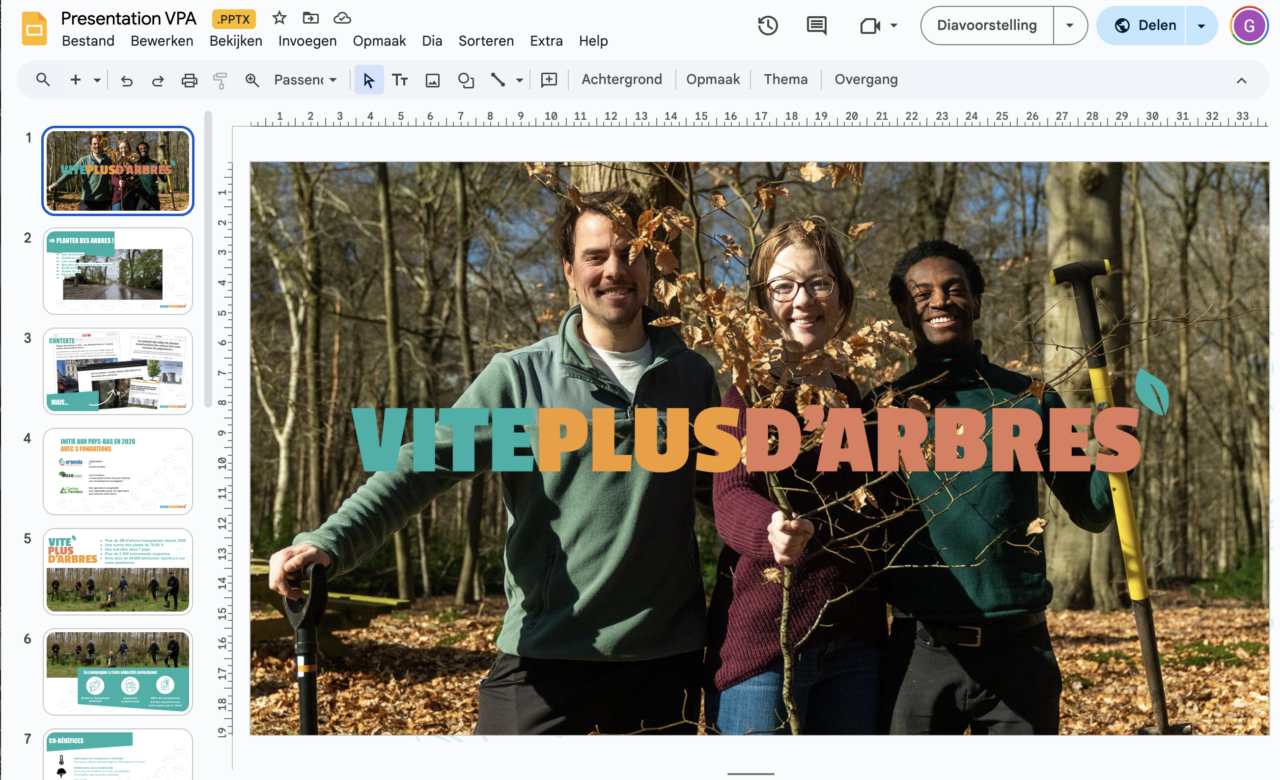Click the redo arrow icon

tap(157, 80)
